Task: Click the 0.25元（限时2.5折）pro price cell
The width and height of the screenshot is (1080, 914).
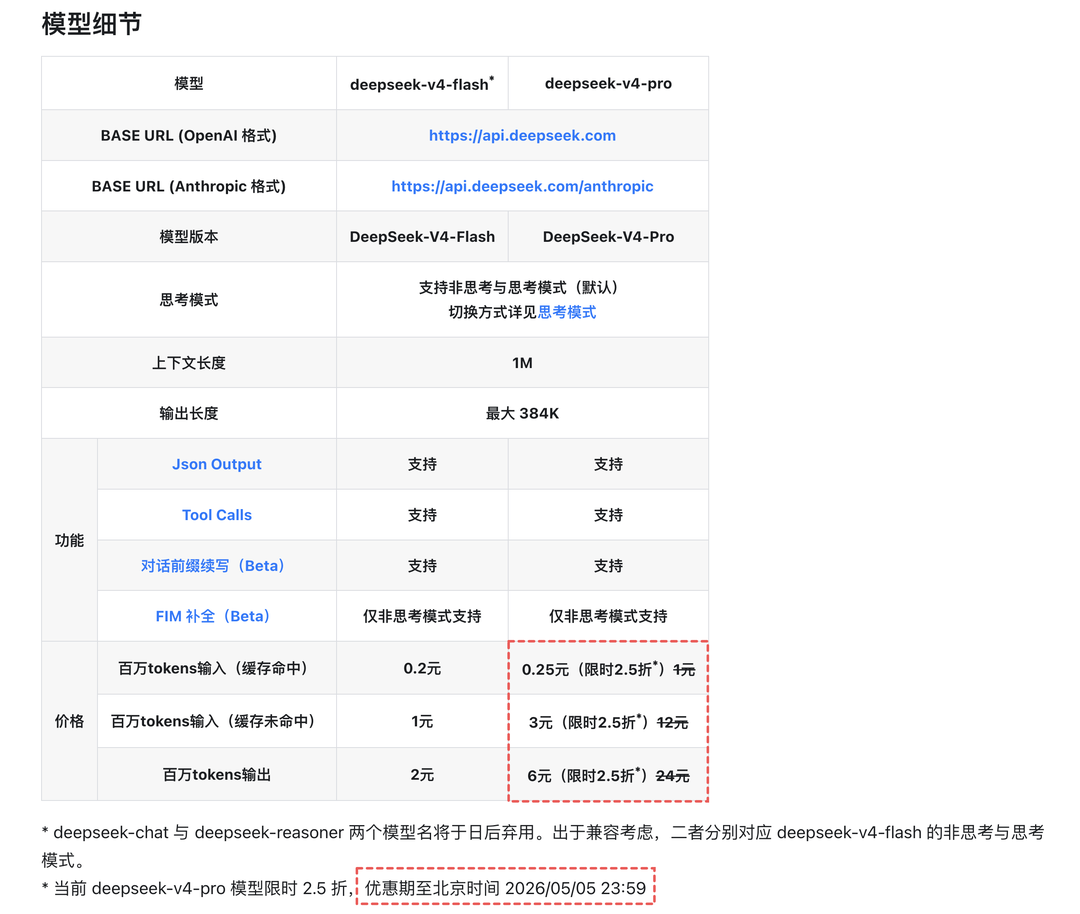Action: [608, 669]
